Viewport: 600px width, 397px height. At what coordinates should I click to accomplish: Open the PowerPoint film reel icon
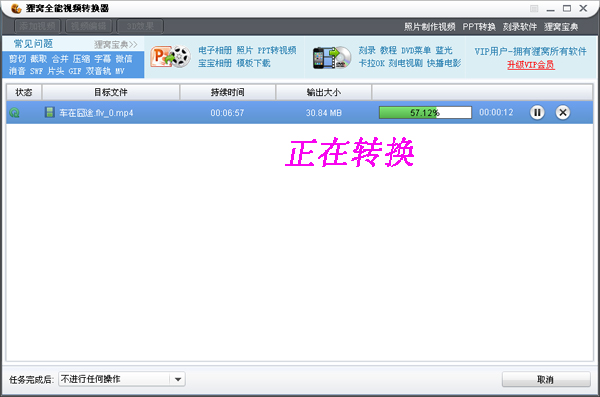coord(170,57)
